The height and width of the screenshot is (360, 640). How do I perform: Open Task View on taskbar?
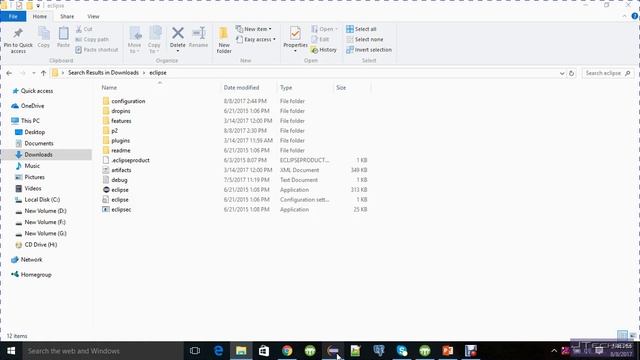195,351
